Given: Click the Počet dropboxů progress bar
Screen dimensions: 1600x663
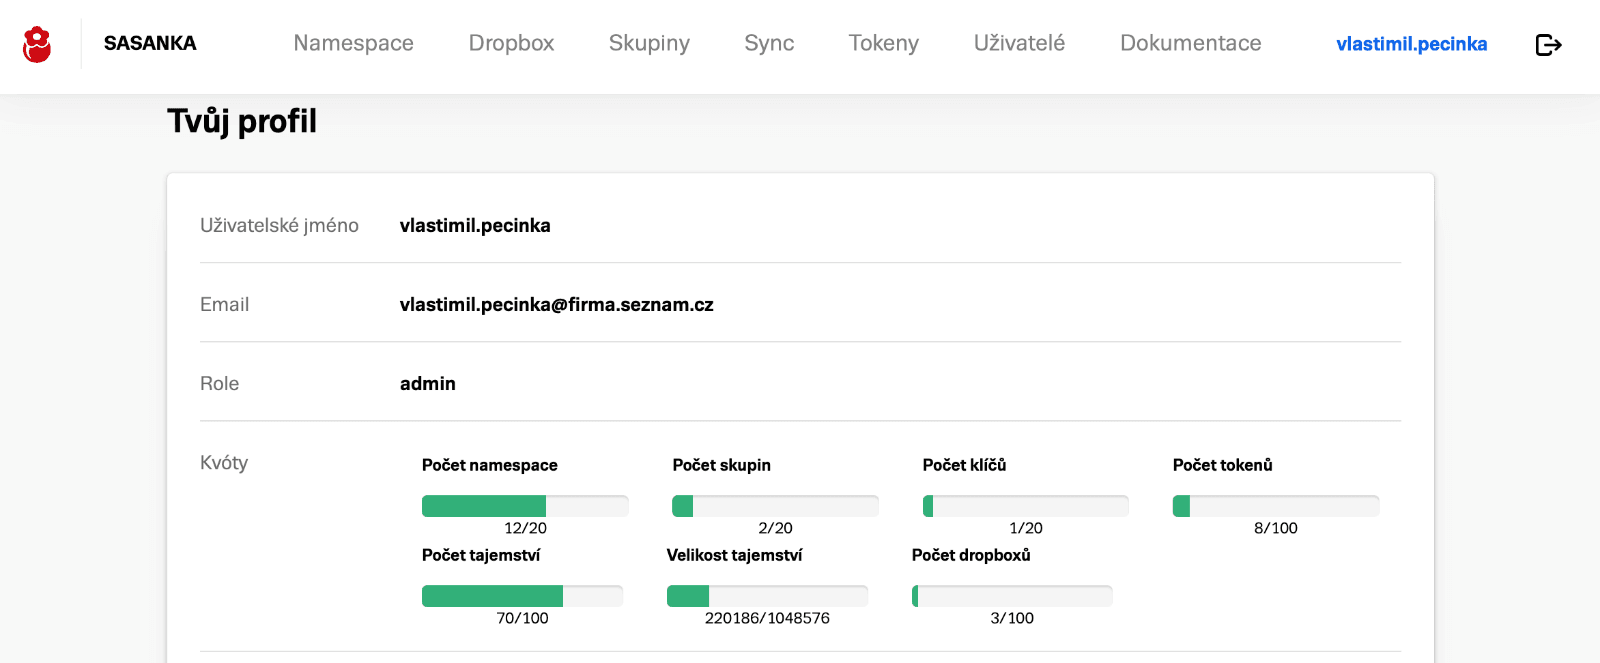Looking at the screenshot, I should coord(1012,596).
